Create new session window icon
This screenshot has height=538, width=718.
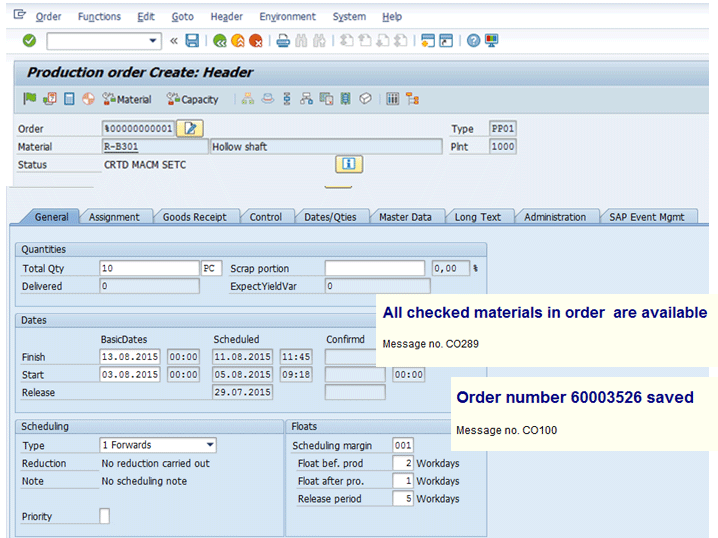pyautogui.click(x=428, y=41)
